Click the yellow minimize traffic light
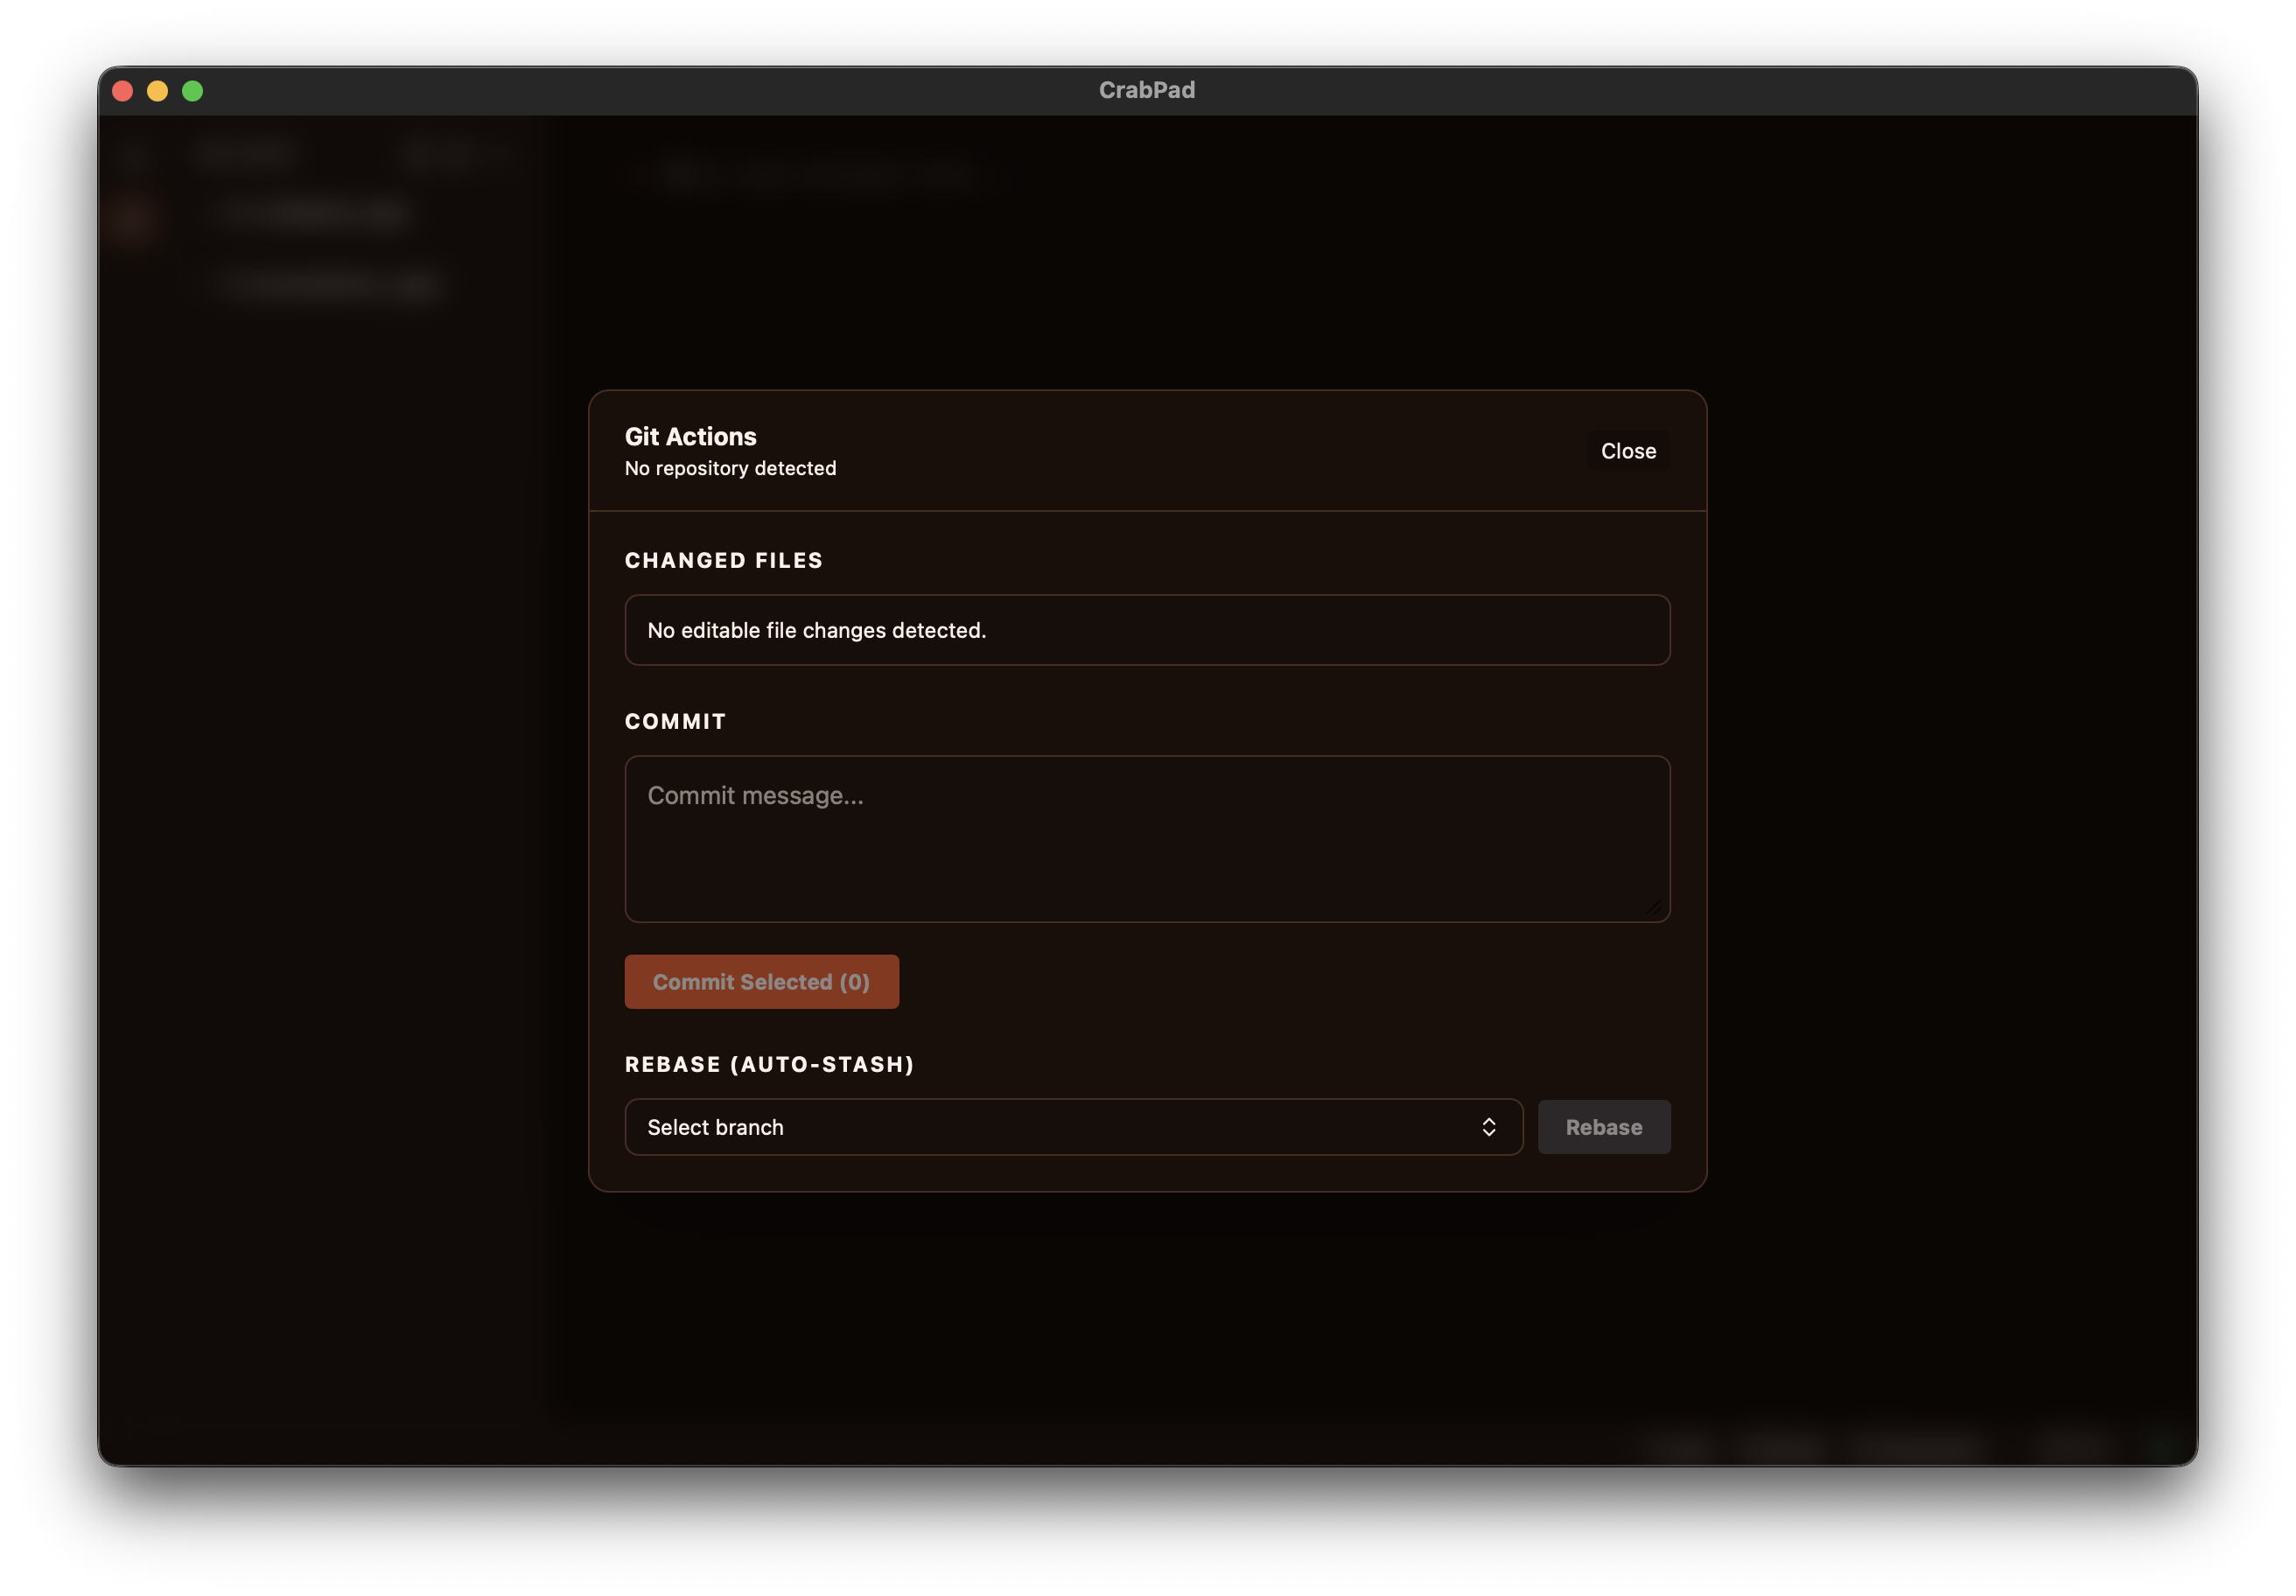Image resolution: width=2296 pixels, height=1596 pixels. (157, 90)
